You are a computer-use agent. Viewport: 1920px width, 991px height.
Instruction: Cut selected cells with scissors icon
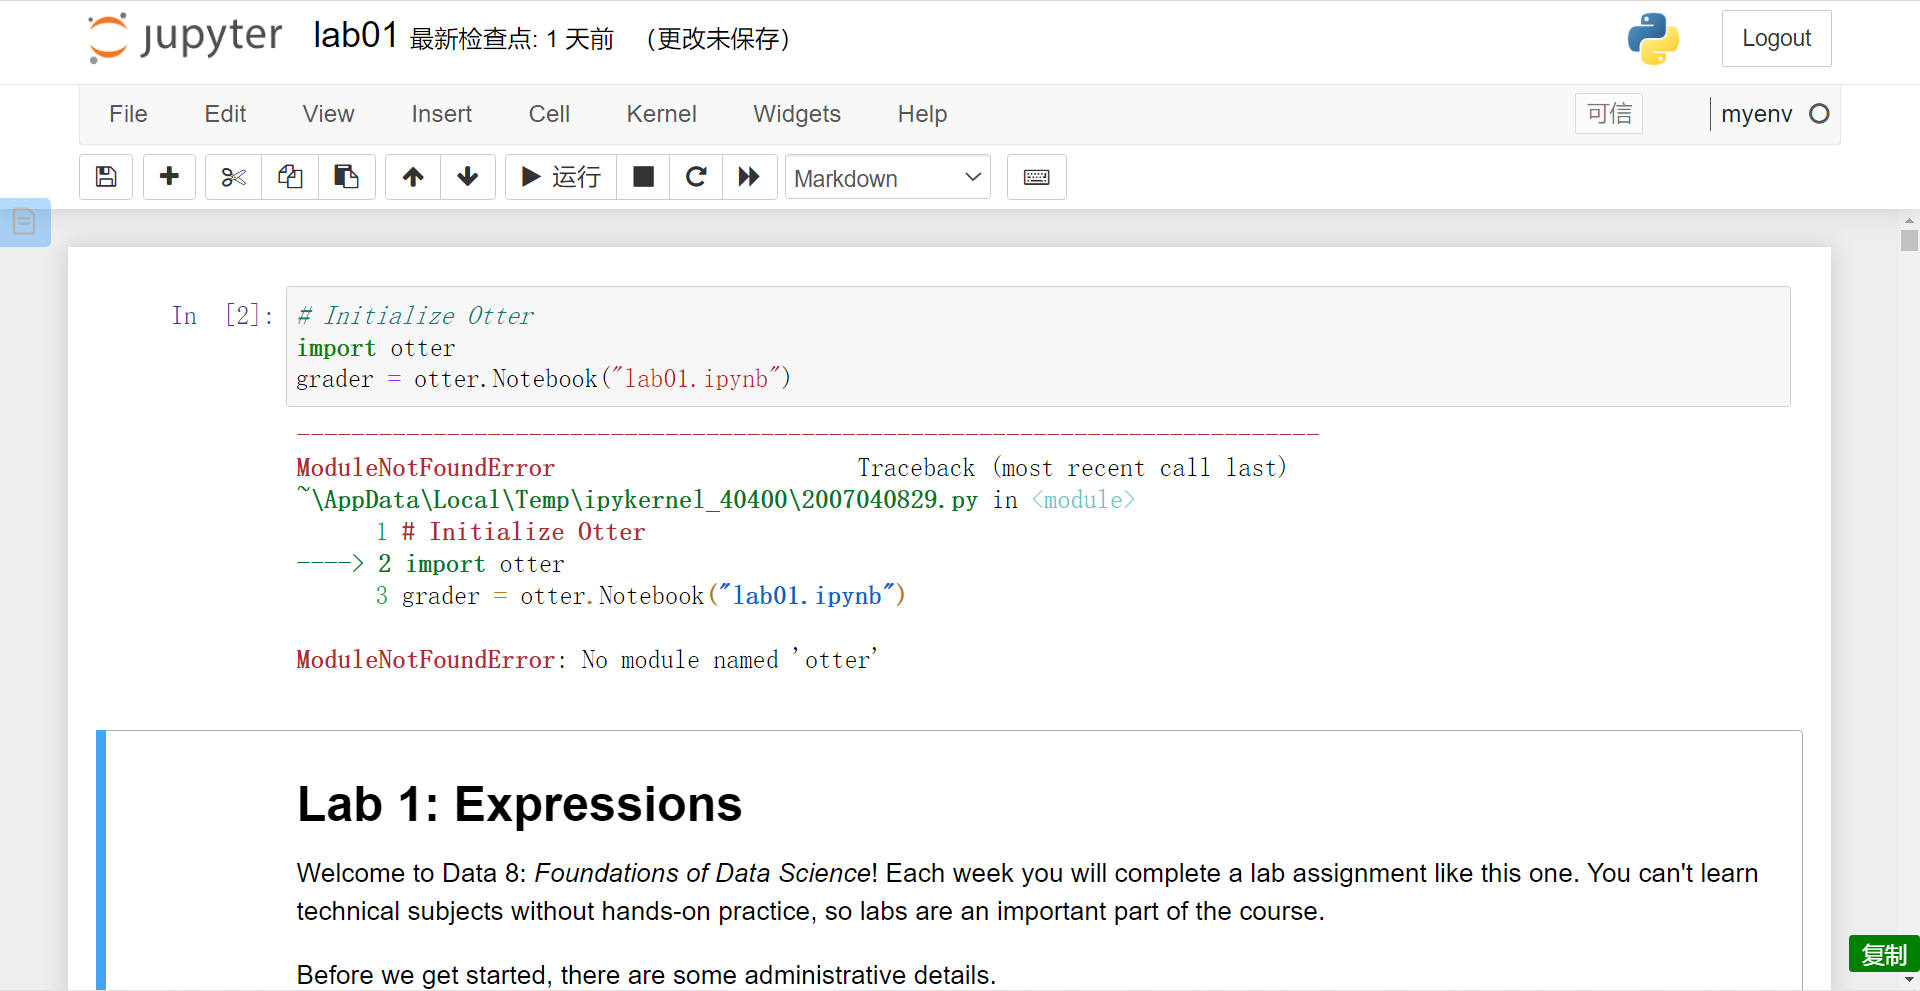tap(233, 177)
